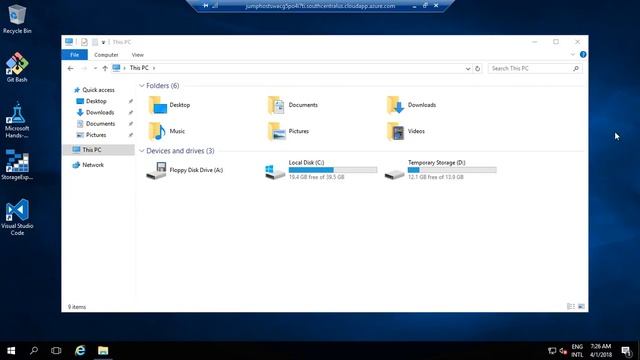This screenshot has height=360, width=640.
Task: Expand the This PC breadcrumb arrow
Action: click(154, 68)
